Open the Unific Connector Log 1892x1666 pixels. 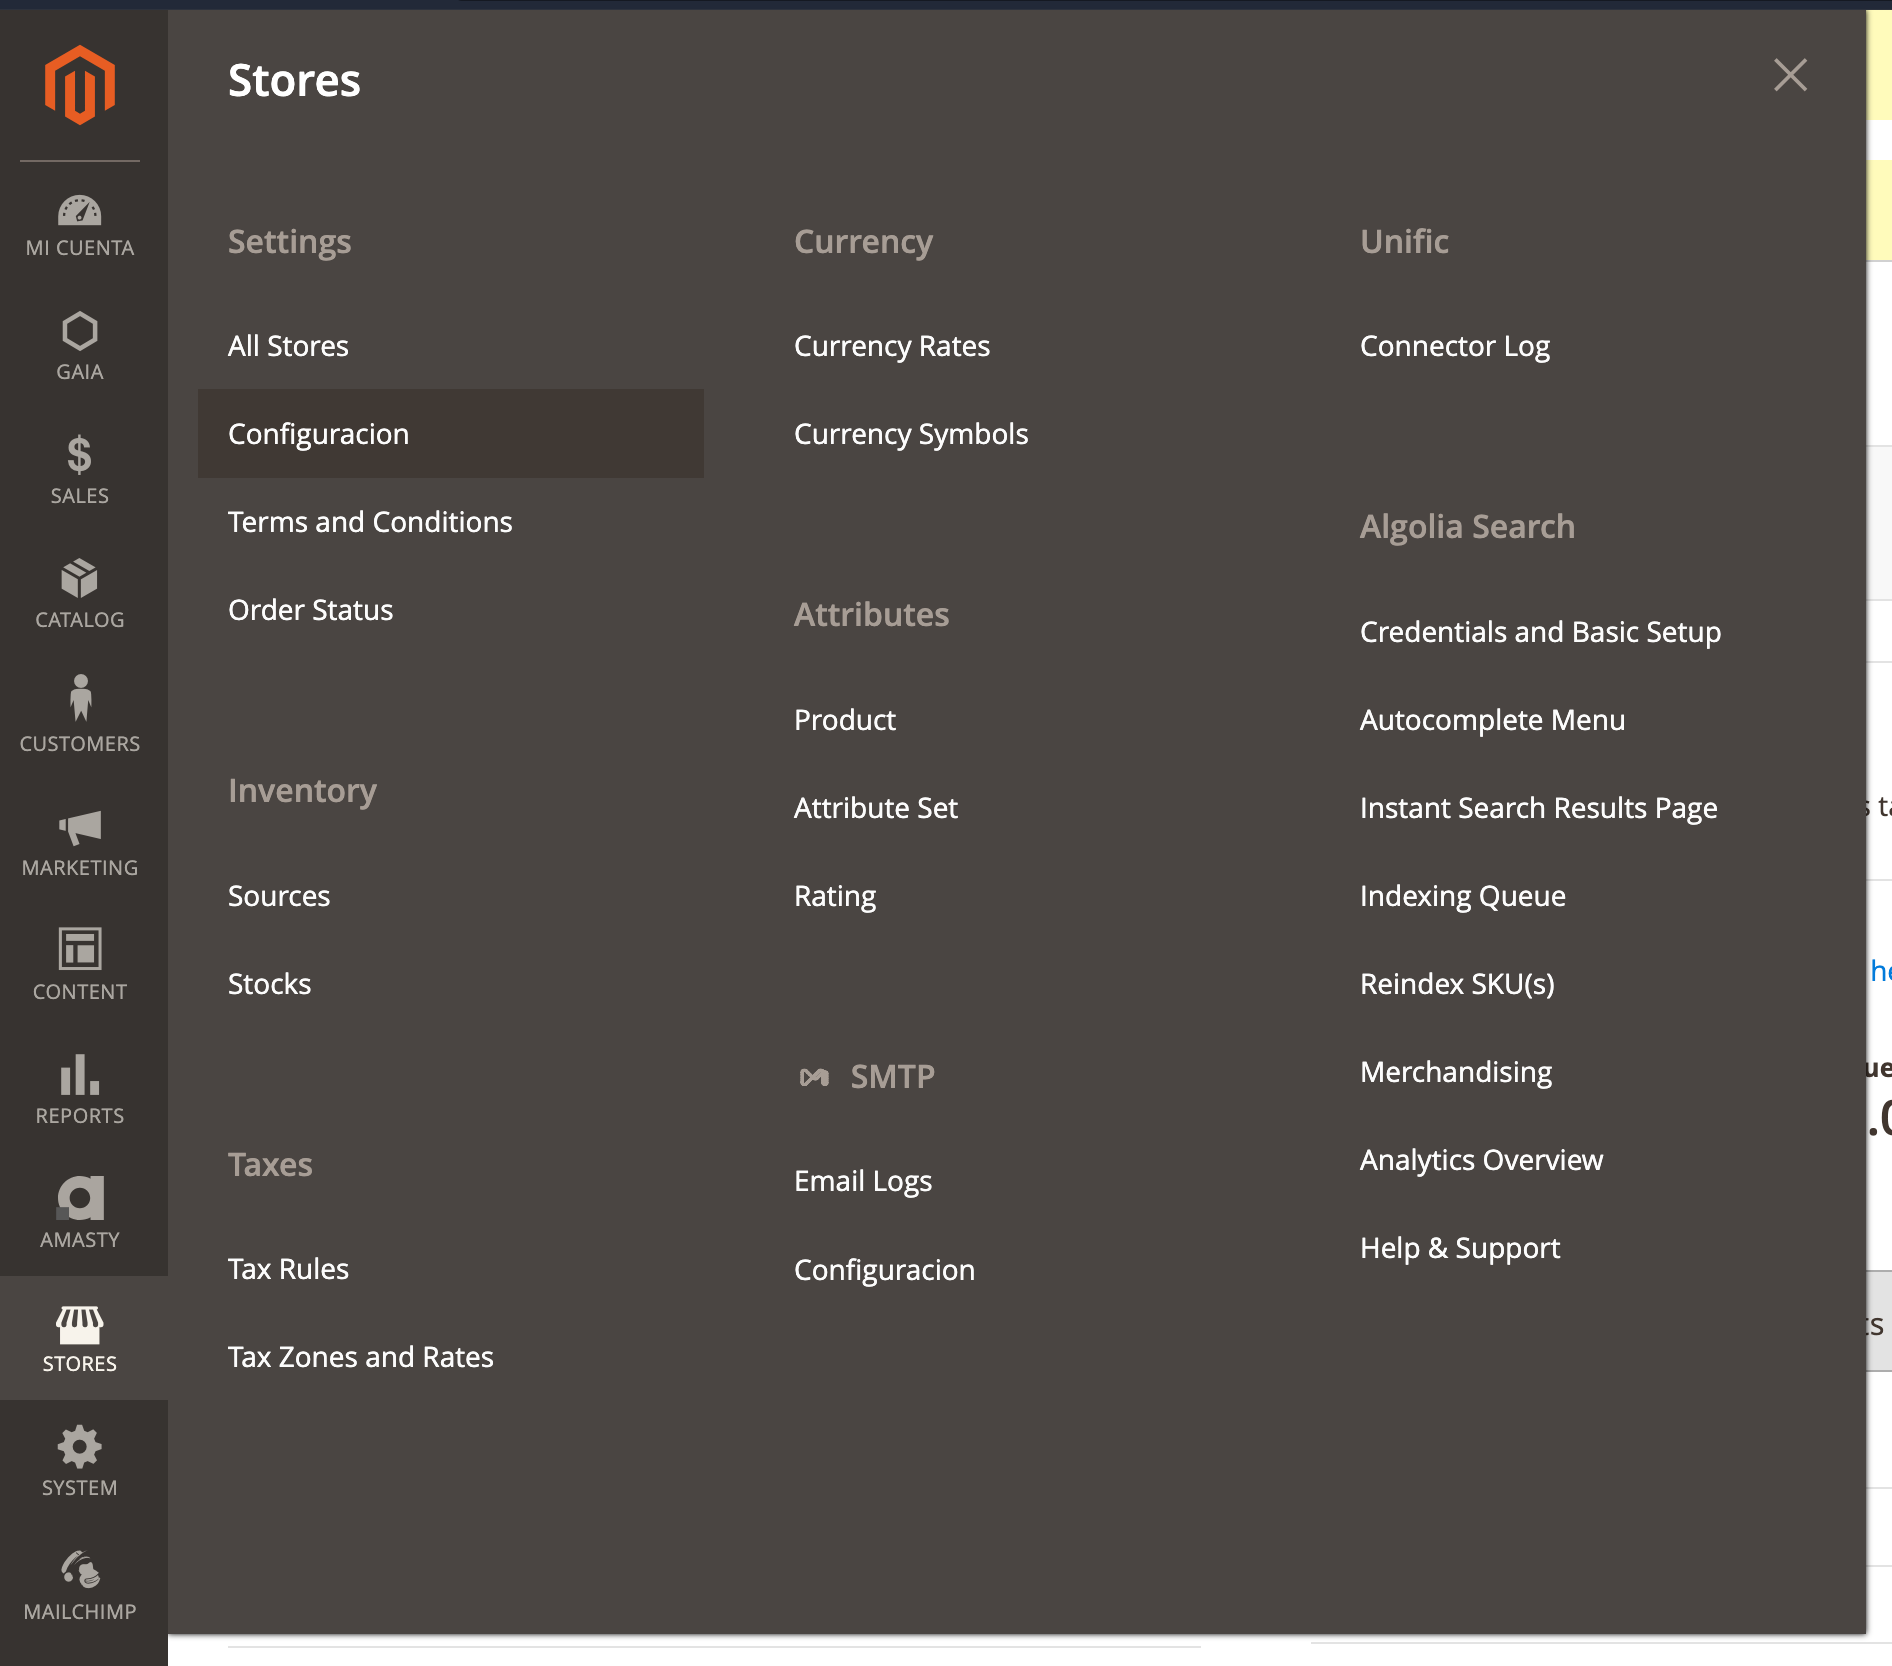coord(1454,346)
